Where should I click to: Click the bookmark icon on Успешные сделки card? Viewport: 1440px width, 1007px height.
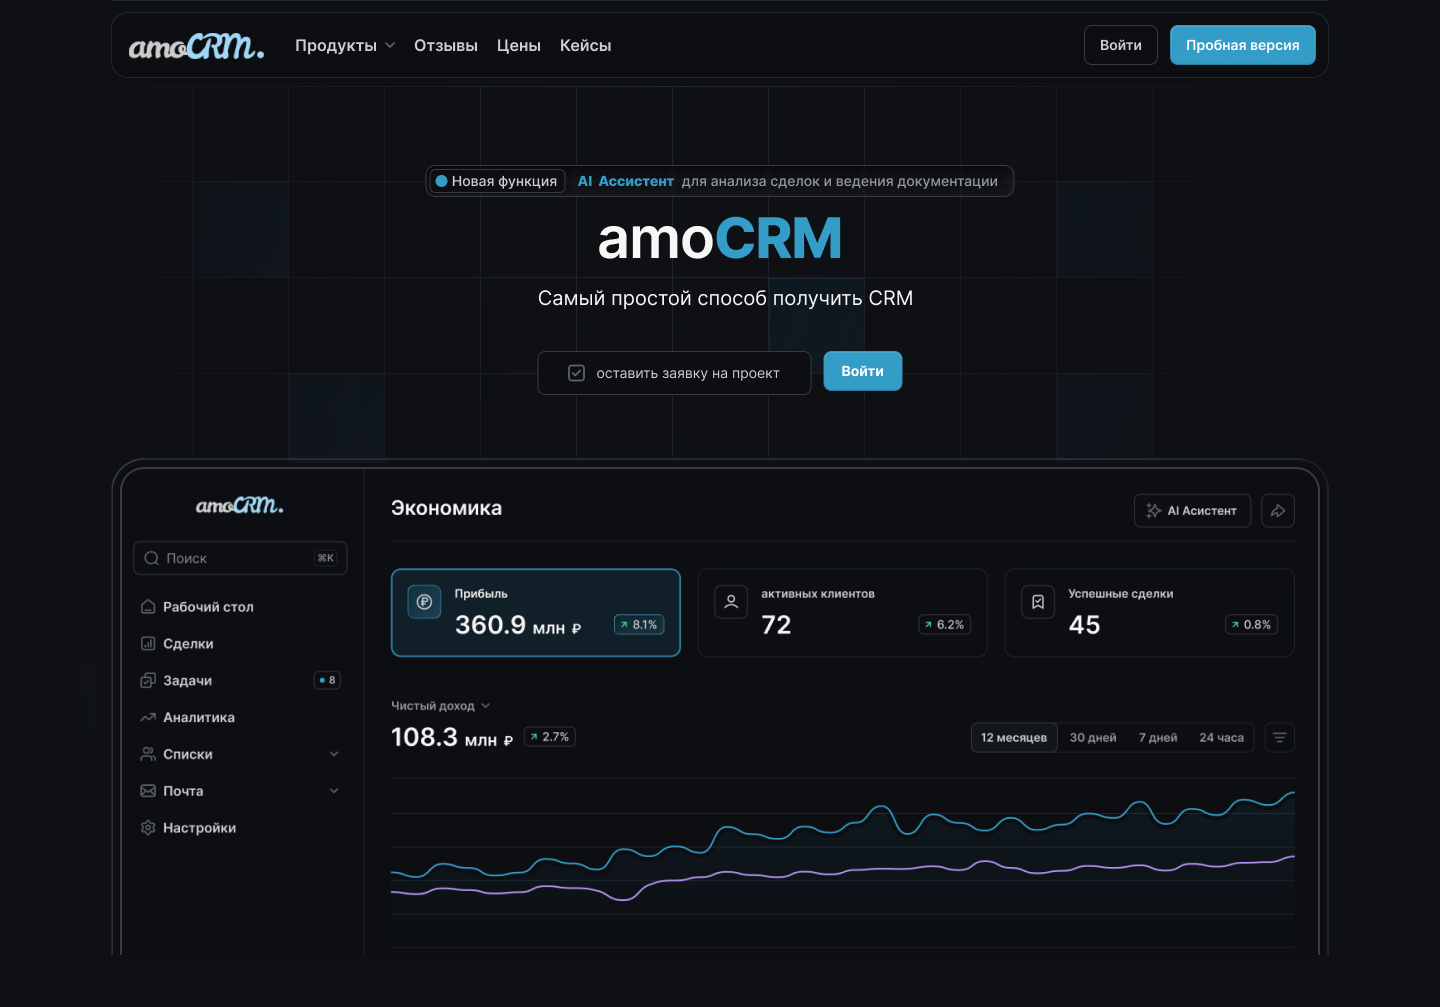(1038, 602)
